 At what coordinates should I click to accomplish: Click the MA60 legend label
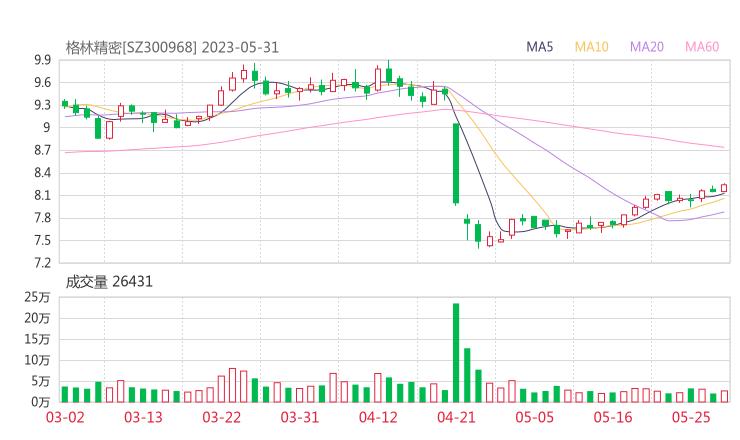coord(702,47)
